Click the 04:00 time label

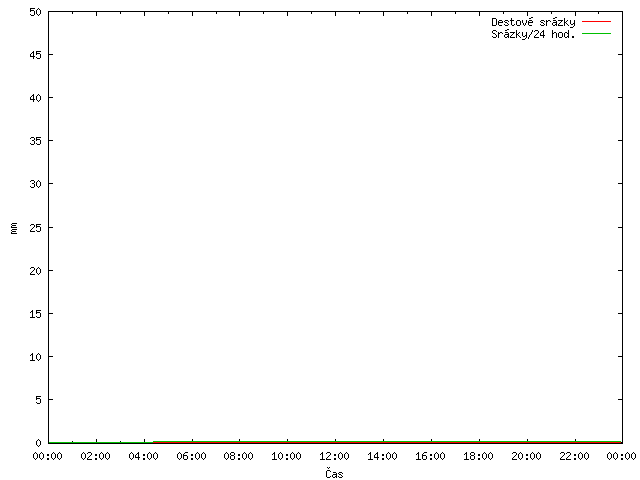click(143, 456)
